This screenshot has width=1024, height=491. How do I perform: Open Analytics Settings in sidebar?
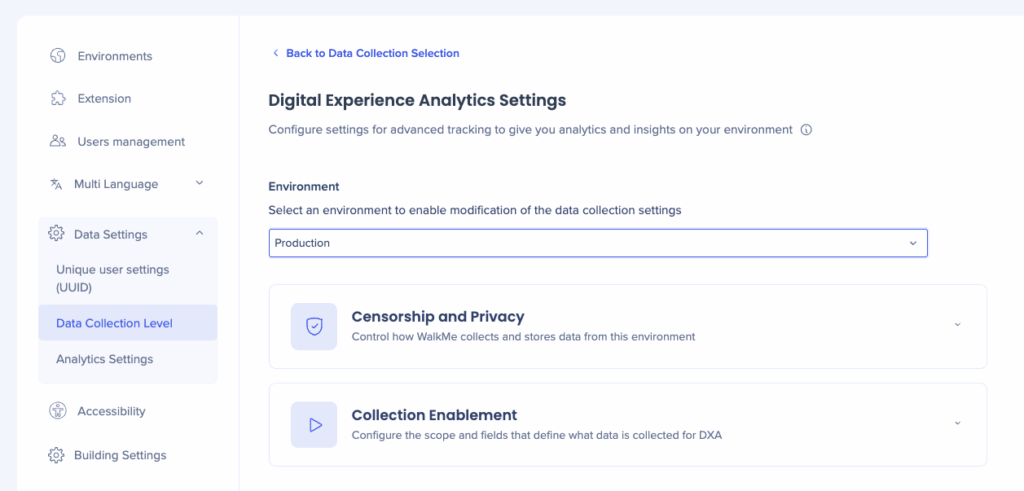point(105,359)
